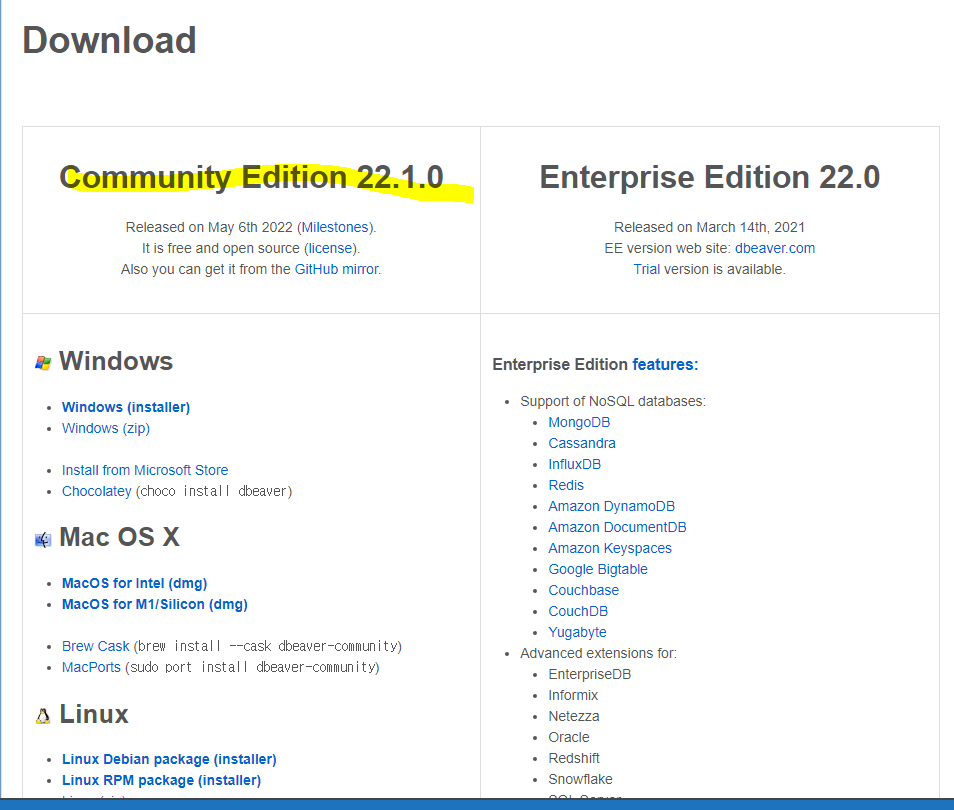Download Linux Debian package (installer)
The width and height of the screenshot is (954, 810).
[x=169, y=759]
